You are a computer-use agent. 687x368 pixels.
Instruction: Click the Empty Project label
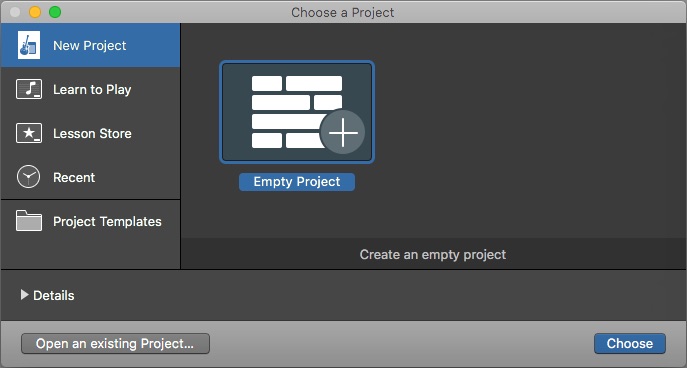pos(297,182)
